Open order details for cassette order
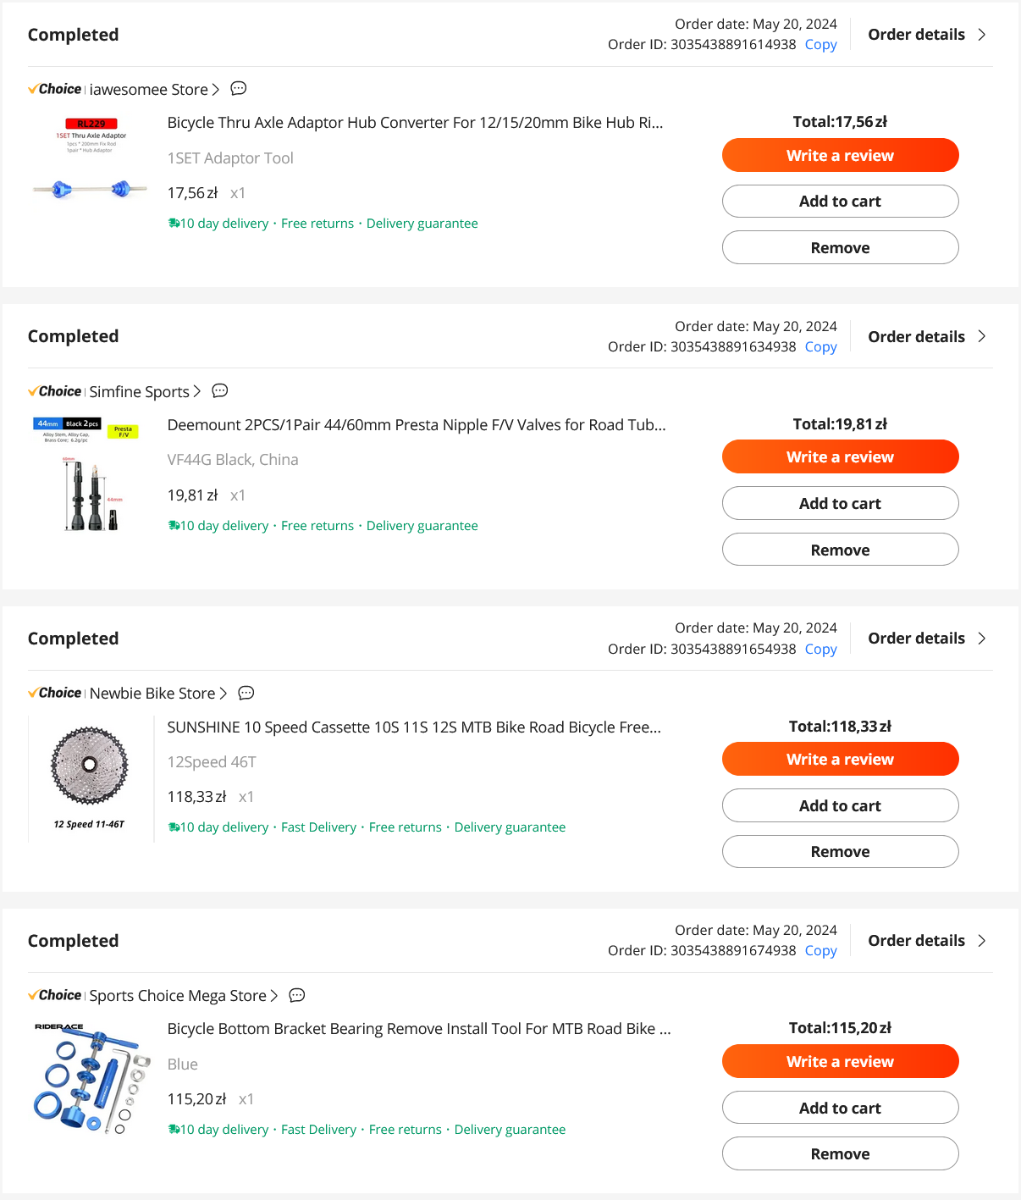 pos(926,639)
